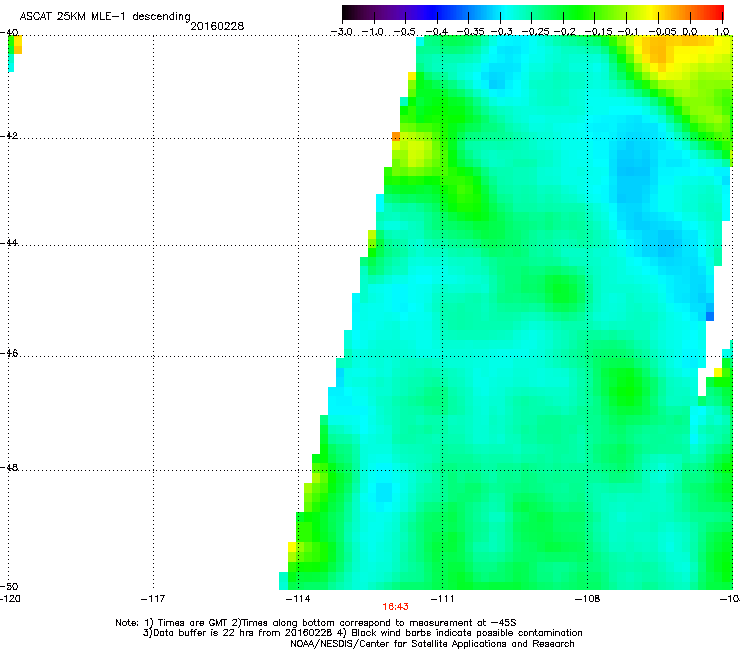This screenshot has height=650, width=740.
Task: Click the '-50' latitude axis label
Action: click(x=9, y=587)
